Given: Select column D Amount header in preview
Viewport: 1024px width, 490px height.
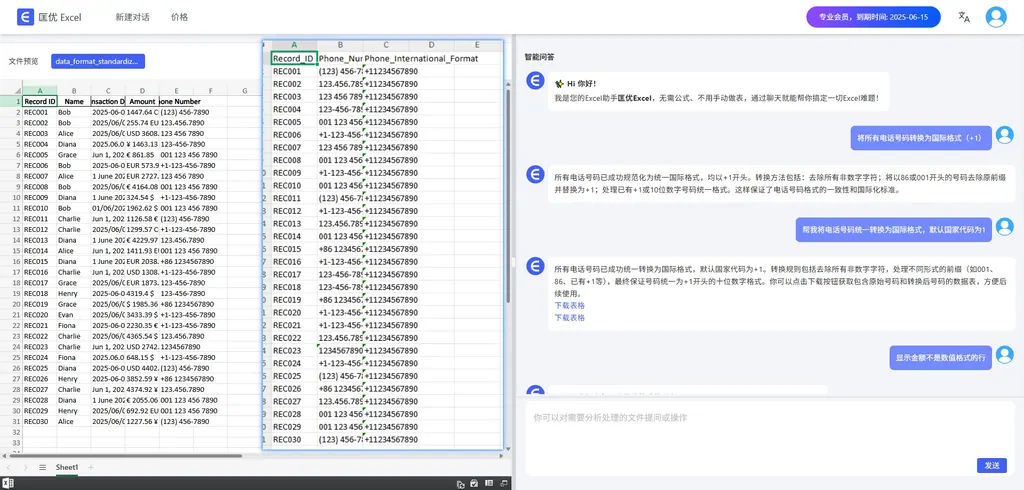Looking at the screenshot, I should pyautogui.click(x=142, y=90).
